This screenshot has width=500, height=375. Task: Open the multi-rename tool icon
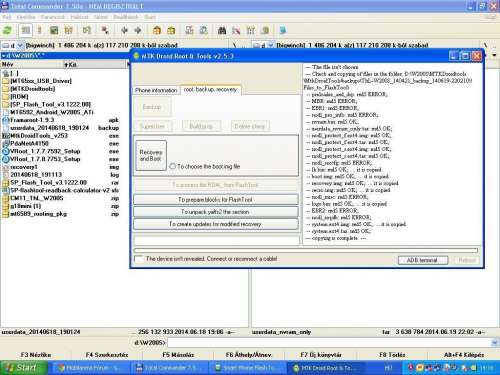tap(236, 31)
